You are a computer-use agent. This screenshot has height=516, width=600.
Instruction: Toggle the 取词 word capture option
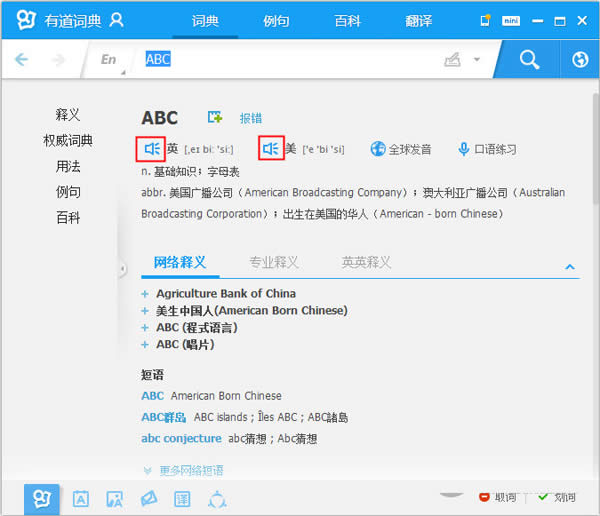497,497
